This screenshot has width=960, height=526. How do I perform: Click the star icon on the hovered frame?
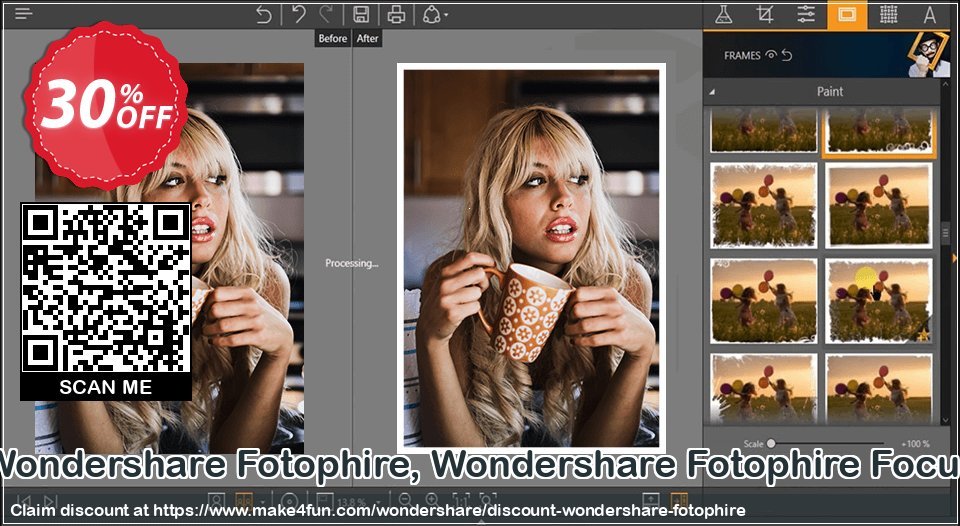[923, 334]
